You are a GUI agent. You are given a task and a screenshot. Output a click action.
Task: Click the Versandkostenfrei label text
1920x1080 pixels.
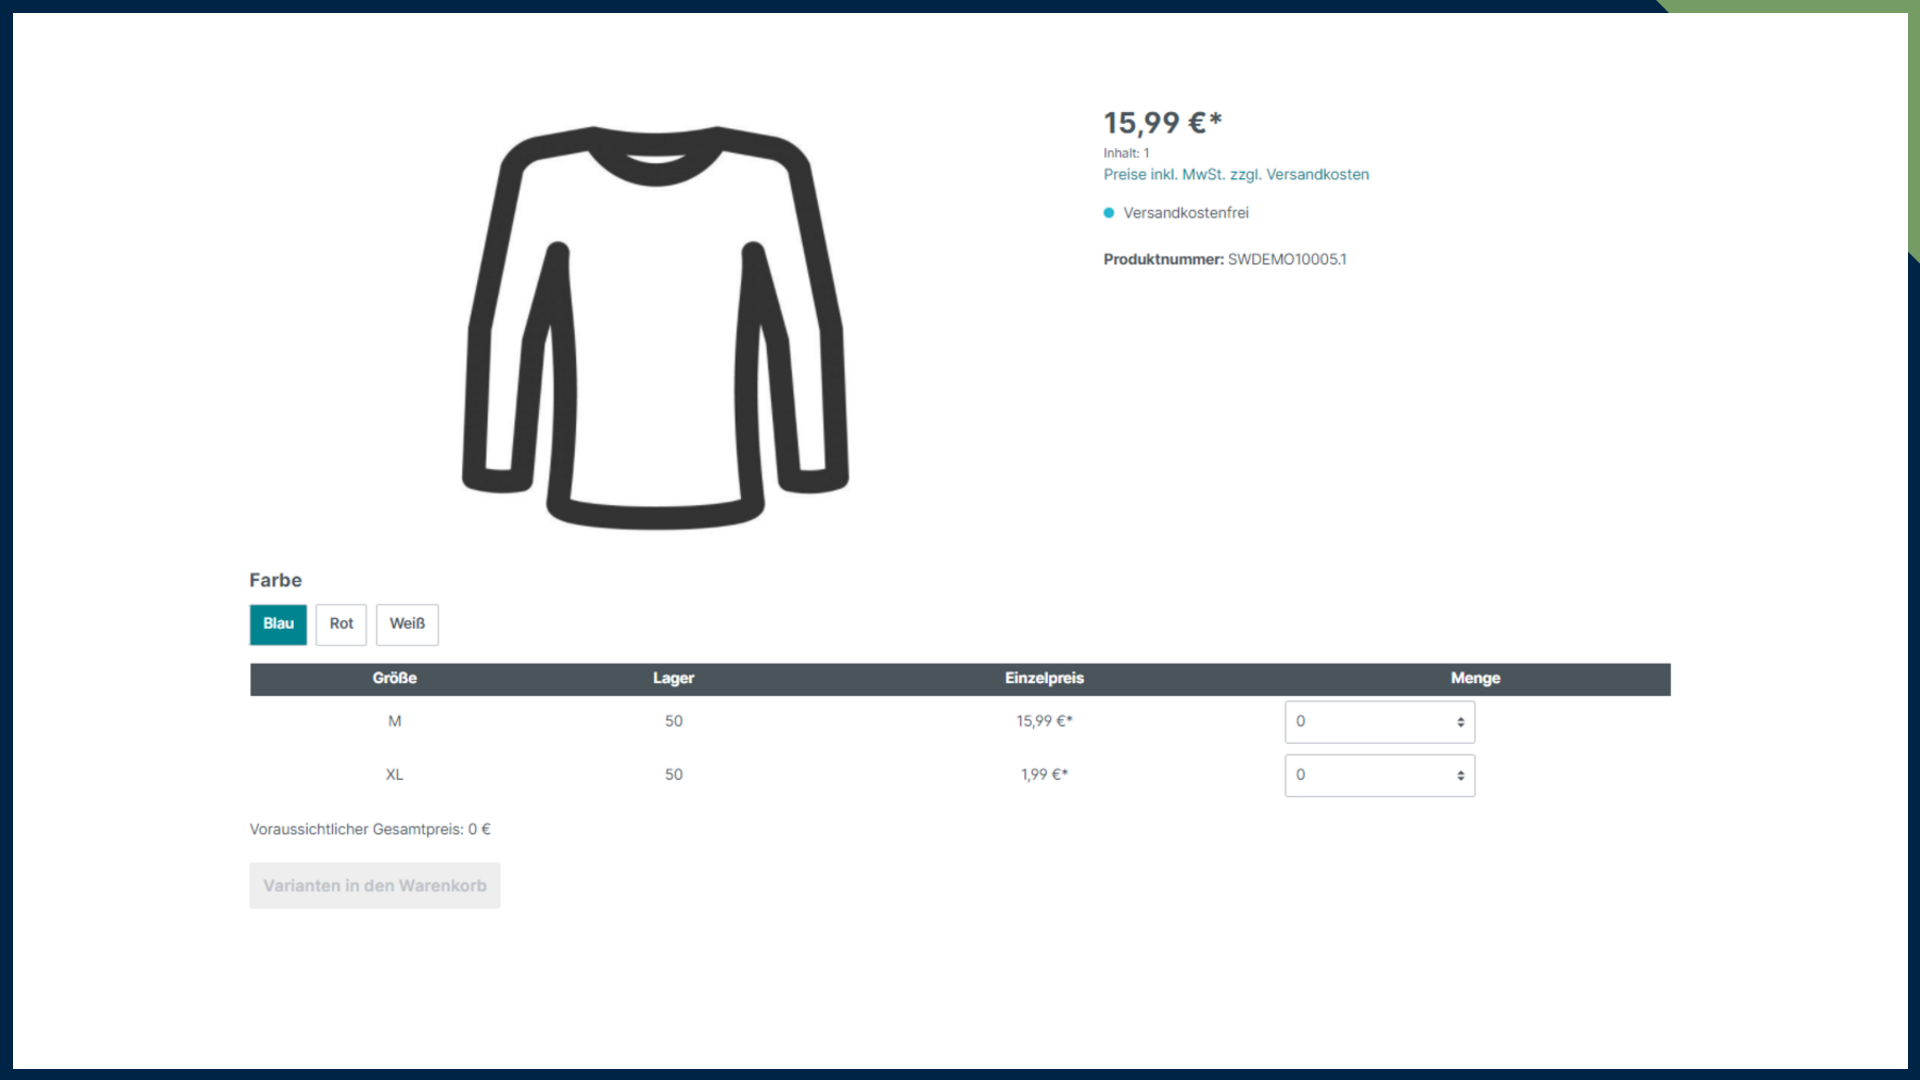1185,213
